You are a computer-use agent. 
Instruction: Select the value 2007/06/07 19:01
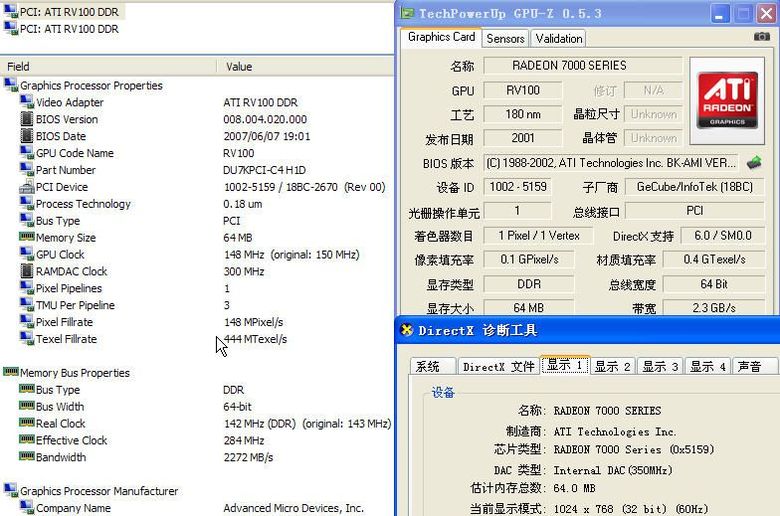click(266, 136)
